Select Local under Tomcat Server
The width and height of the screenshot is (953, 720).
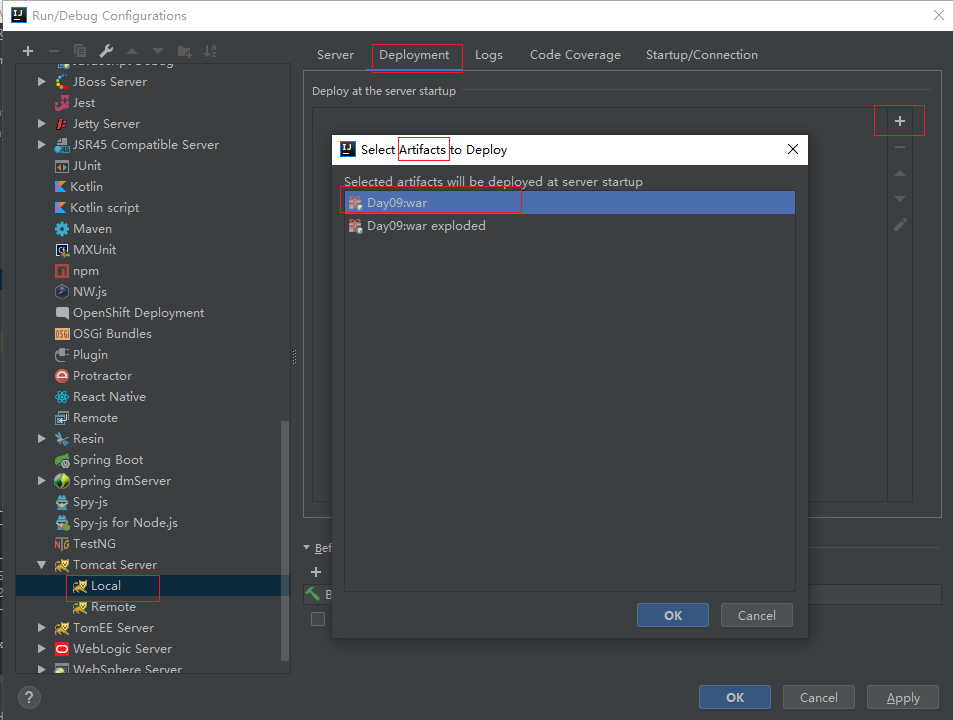pyautogui.click(x=105, y=586)
